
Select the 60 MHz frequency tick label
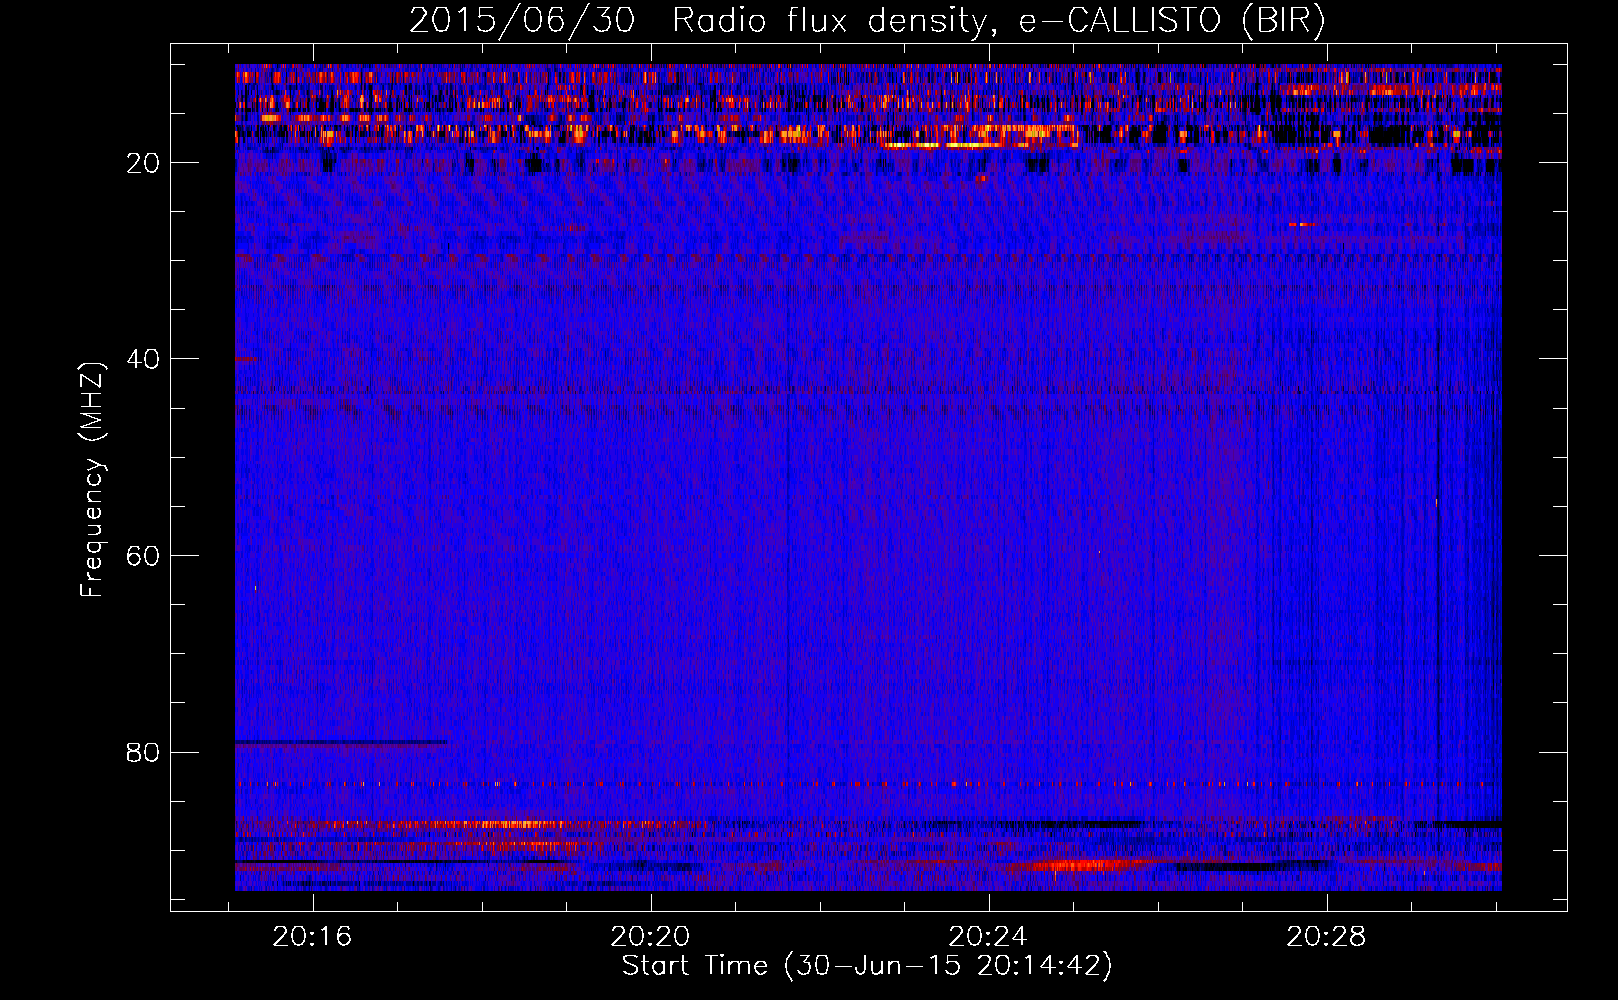click(144, 556)
